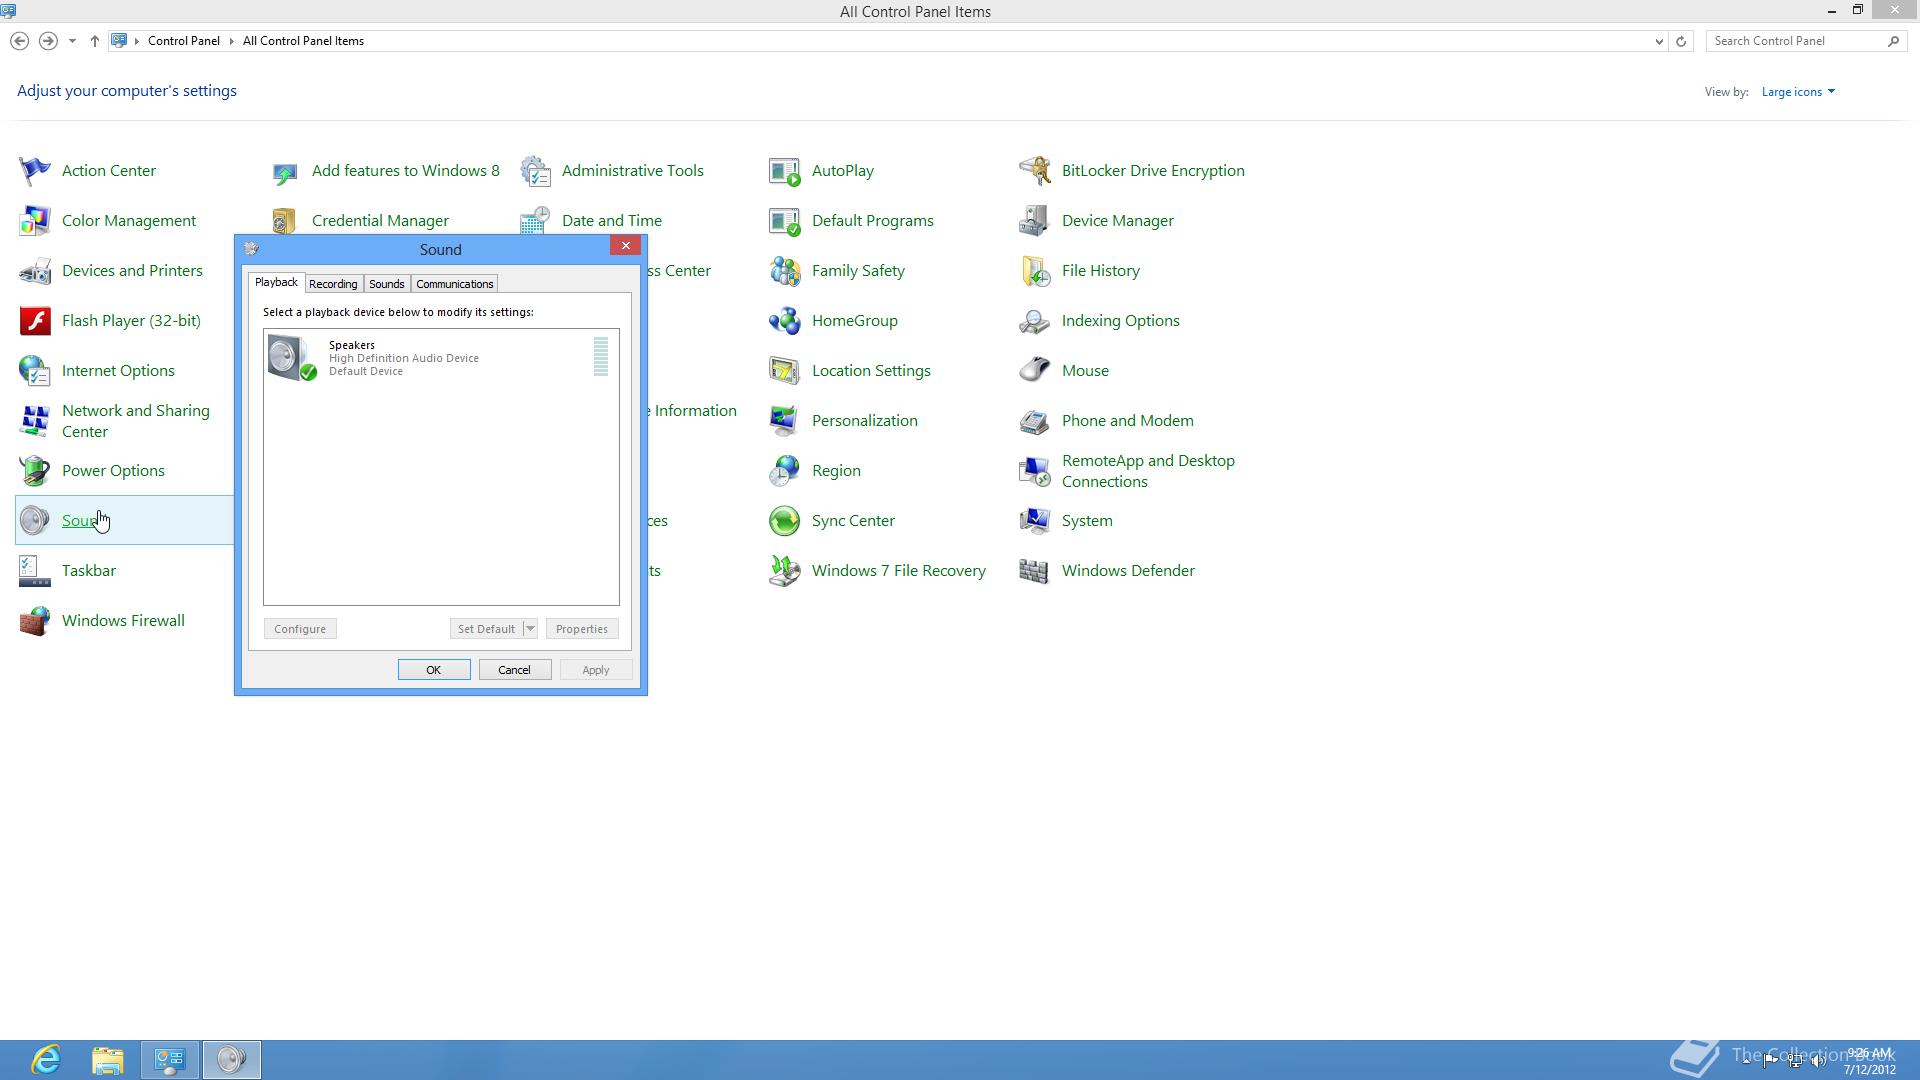Open the BitLocker Drive Encryption icon
This screenshot has width=1920, height=1080.
1035,171
